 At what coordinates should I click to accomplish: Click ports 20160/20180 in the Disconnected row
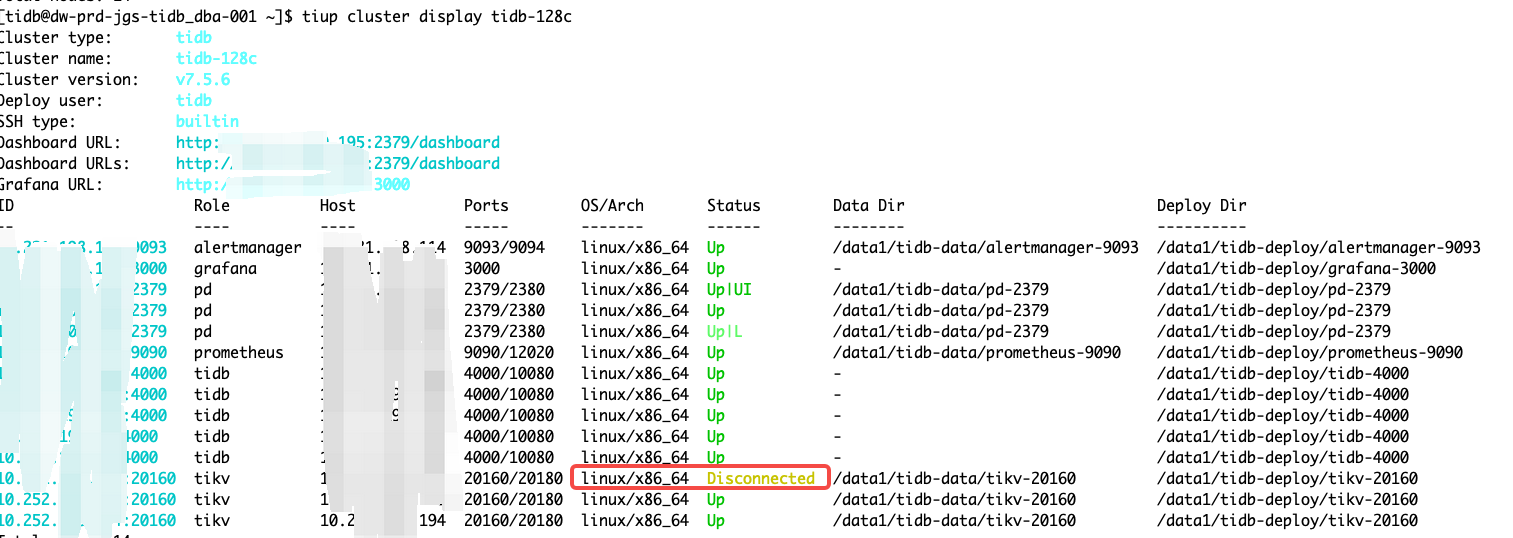click(x=513, y=478)
